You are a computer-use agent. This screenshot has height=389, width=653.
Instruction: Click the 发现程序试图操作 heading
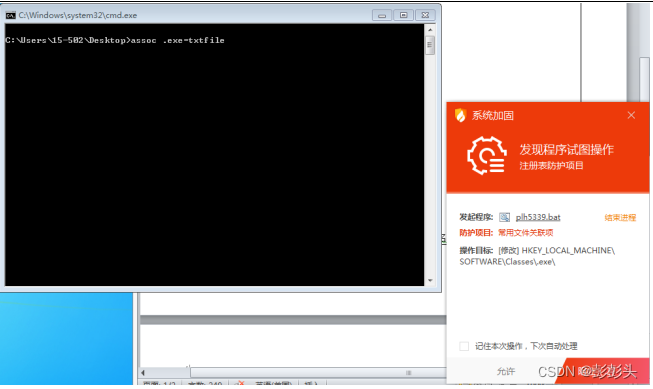[566, 150]
